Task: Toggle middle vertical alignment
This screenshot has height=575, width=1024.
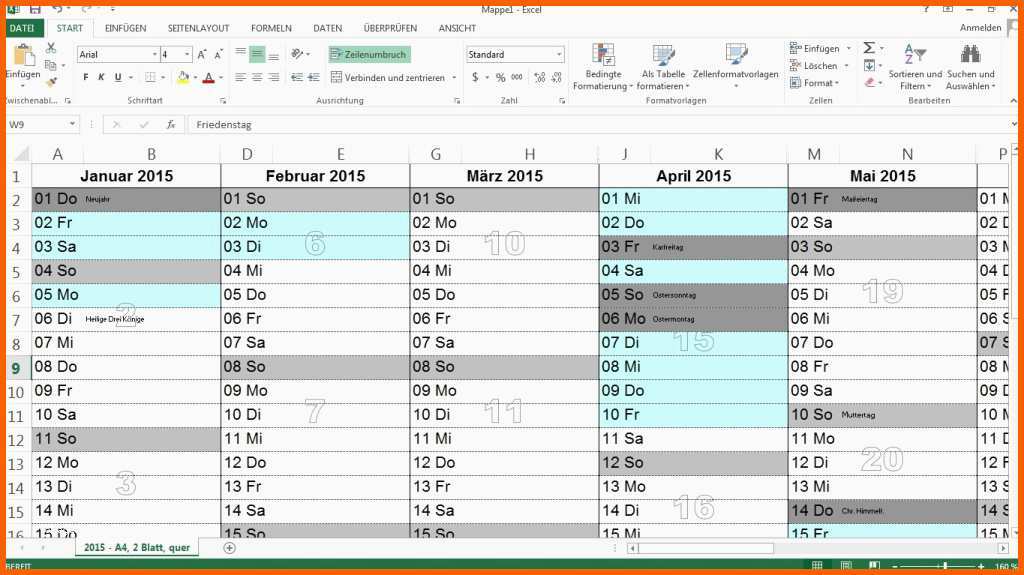Action: [x=257, y=54]
